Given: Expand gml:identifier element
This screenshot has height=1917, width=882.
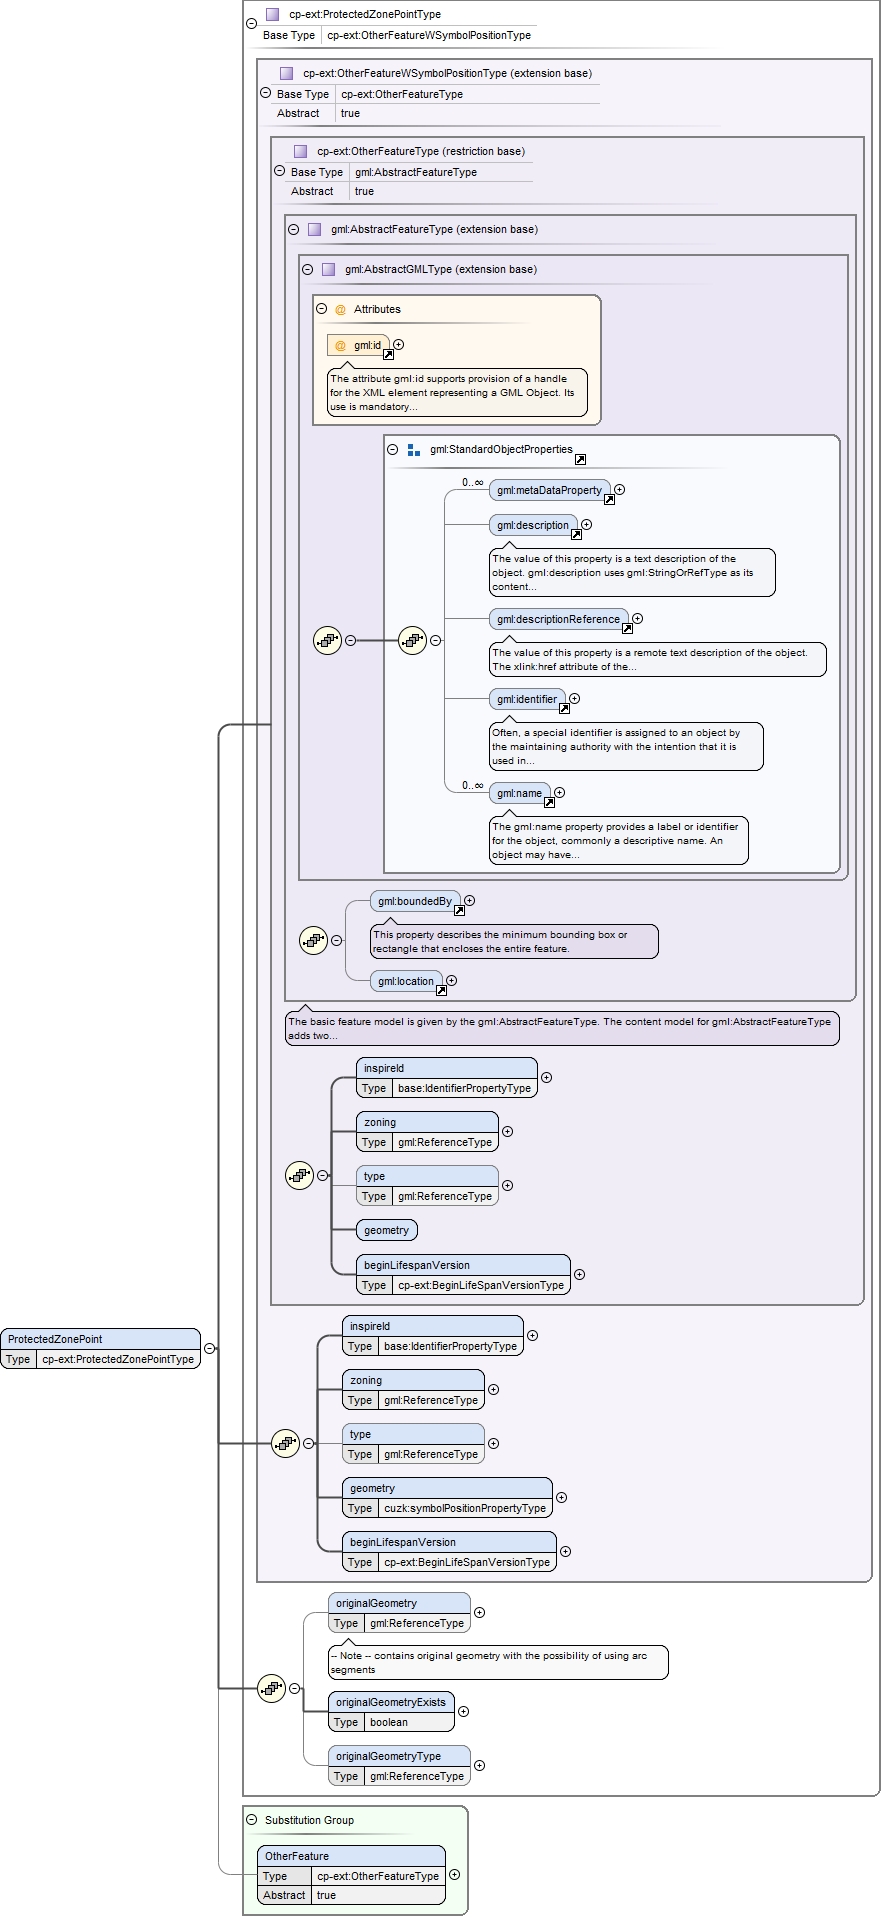Looking at the screenshot, I should pyautogui.click(x=574, y=698).
